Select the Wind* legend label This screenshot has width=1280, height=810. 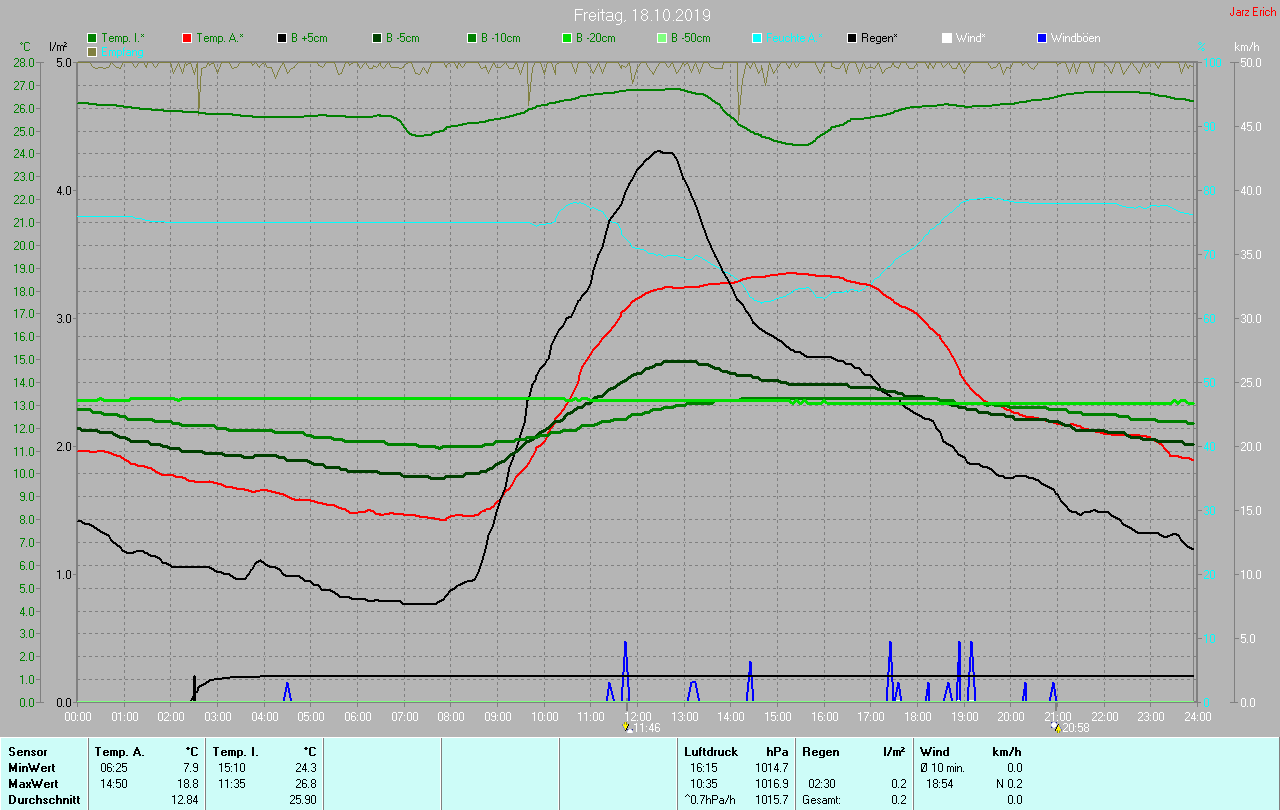point(971,38)
